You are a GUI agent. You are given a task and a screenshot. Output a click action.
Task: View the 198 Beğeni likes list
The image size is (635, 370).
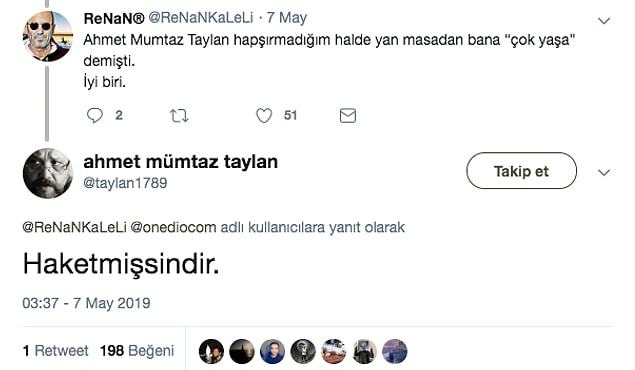137,351
